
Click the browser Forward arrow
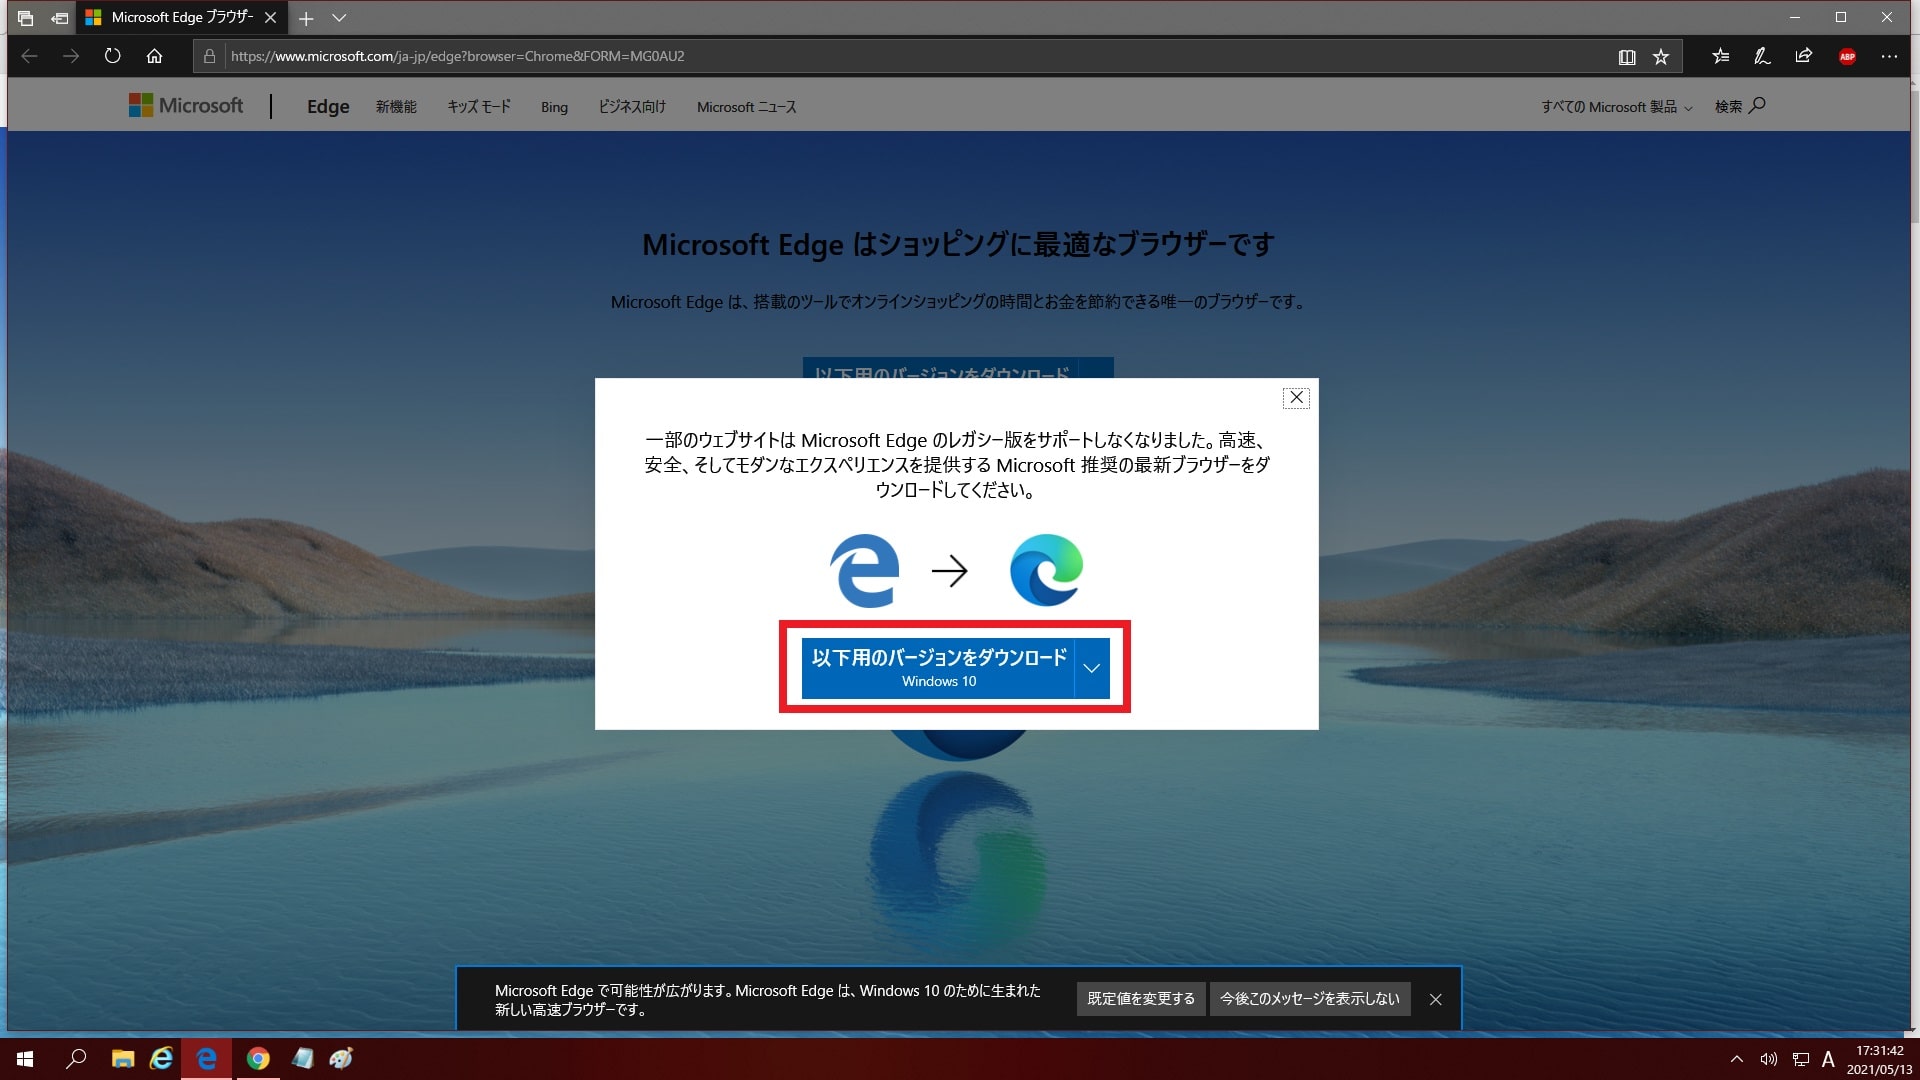71,56
